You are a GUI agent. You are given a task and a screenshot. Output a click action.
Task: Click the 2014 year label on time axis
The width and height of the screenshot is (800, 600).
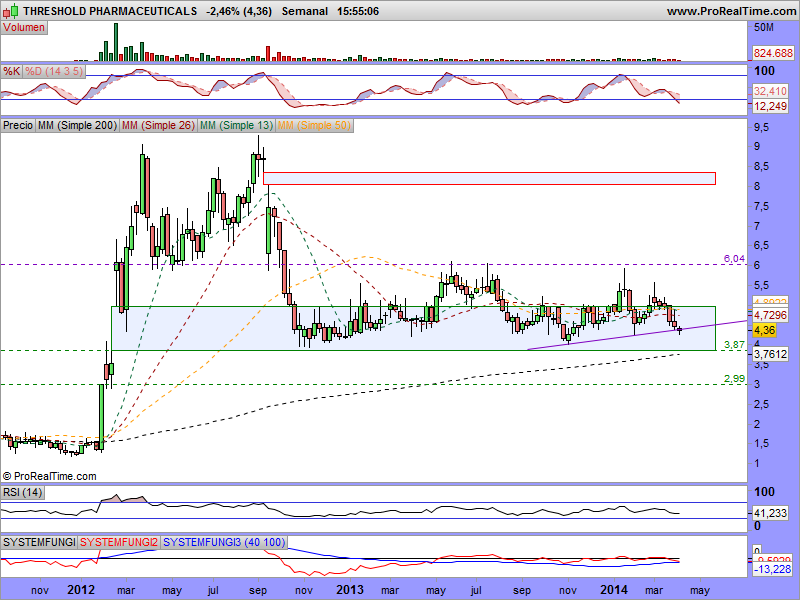614,590
